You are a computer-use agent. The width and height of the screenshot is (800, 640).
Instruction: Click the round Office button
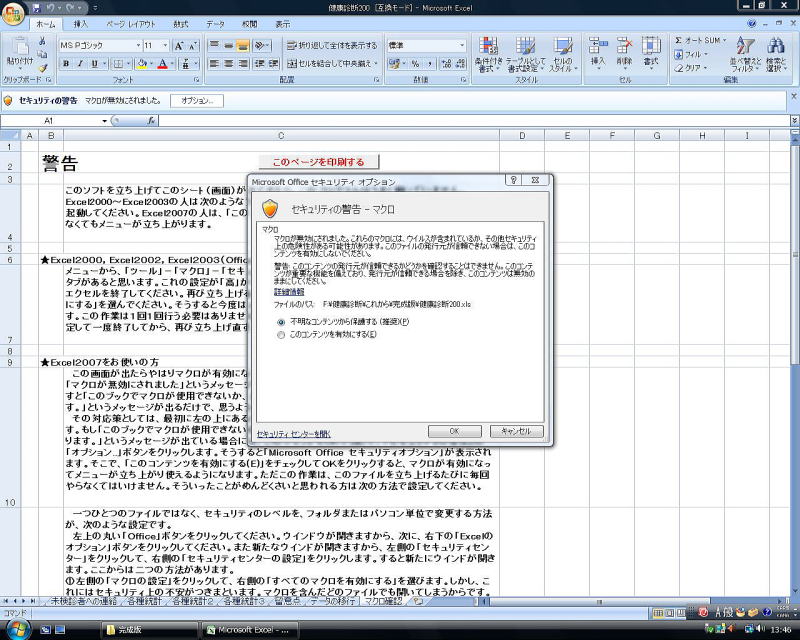click(13, 13)
